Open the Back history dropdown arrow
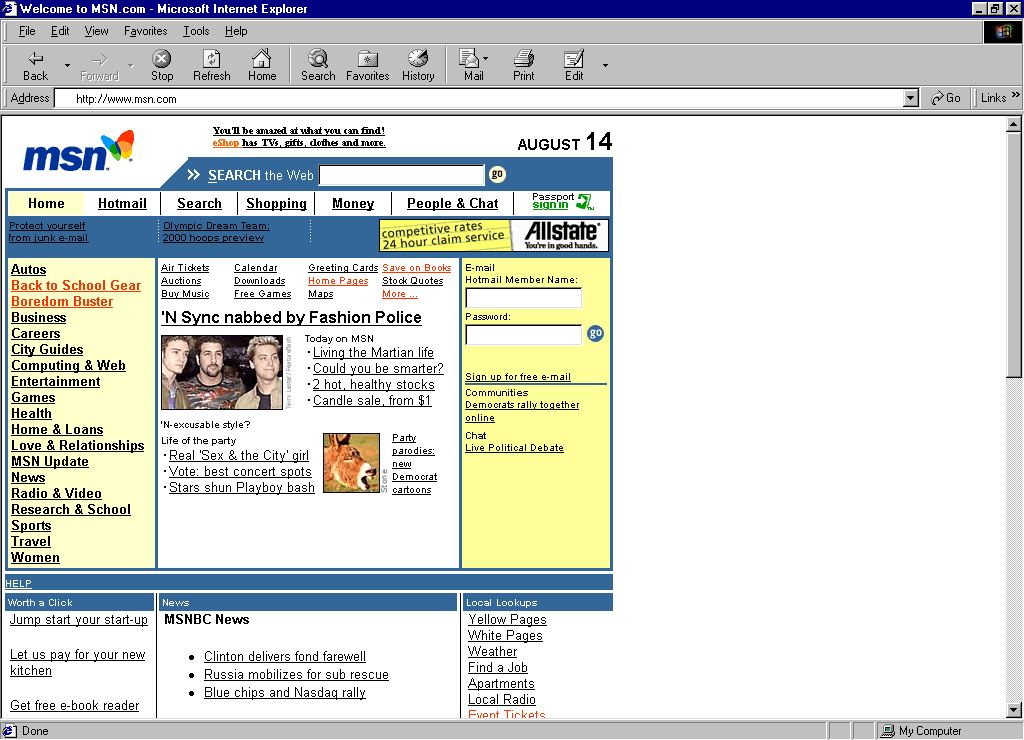The width and height of the screenshot is (1024, 740). point(67,66)
